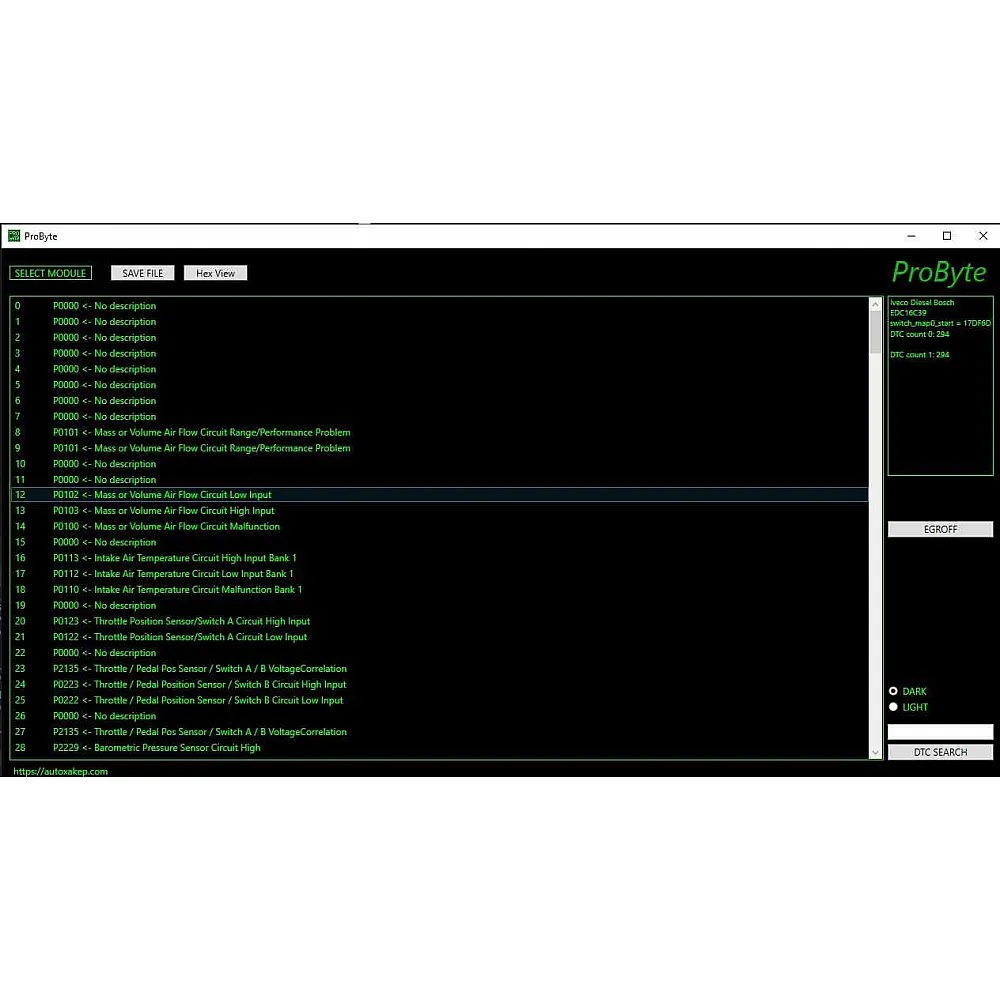Click the ProByte app icon in title bar

point(14,236)
